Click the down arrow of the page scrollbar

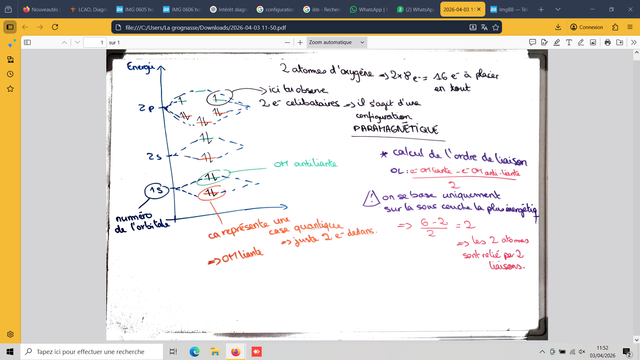pyautogui.click(x=636, y=340)
